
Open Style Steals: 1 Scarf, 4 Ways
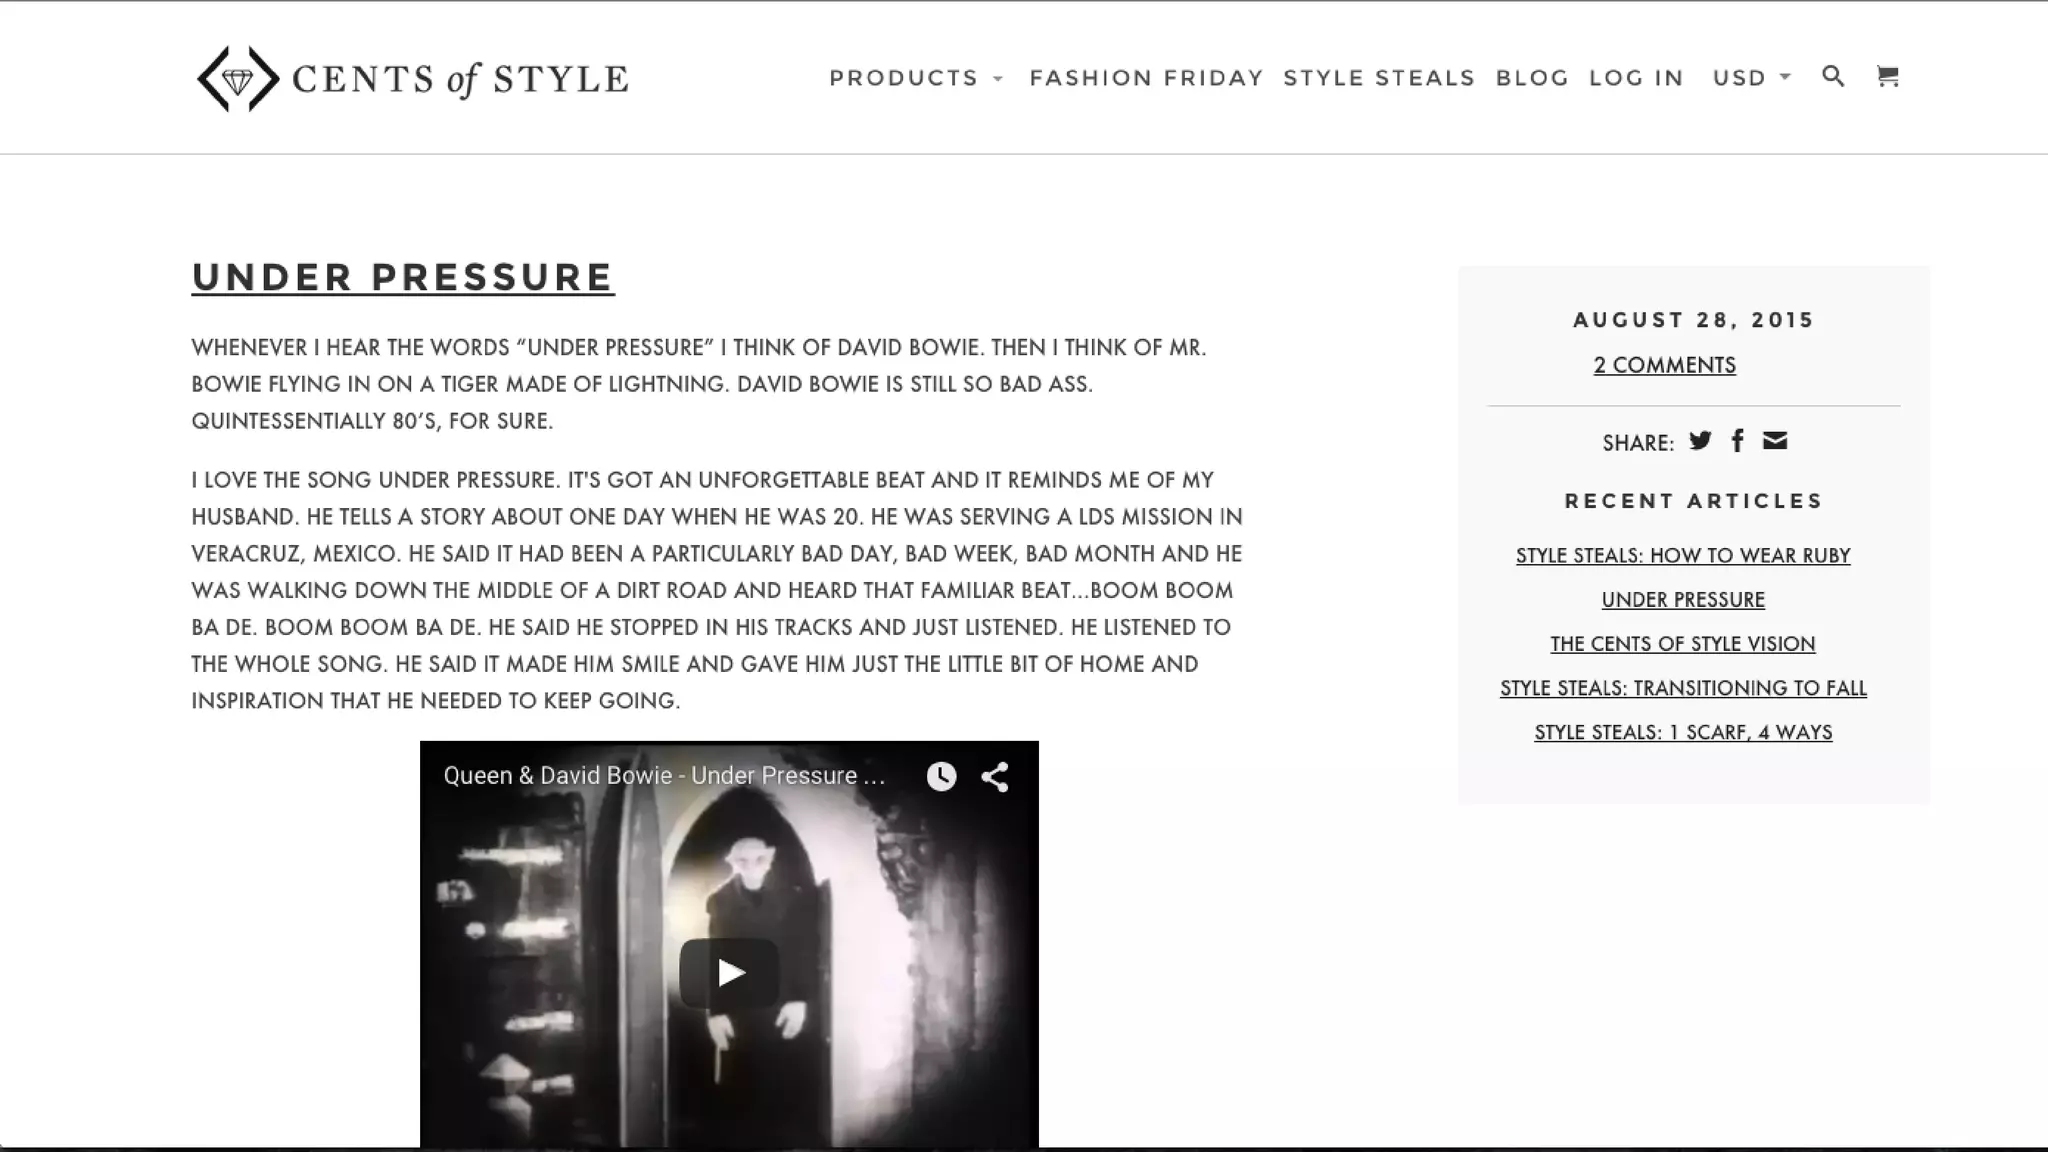[x=1683, y=732]
